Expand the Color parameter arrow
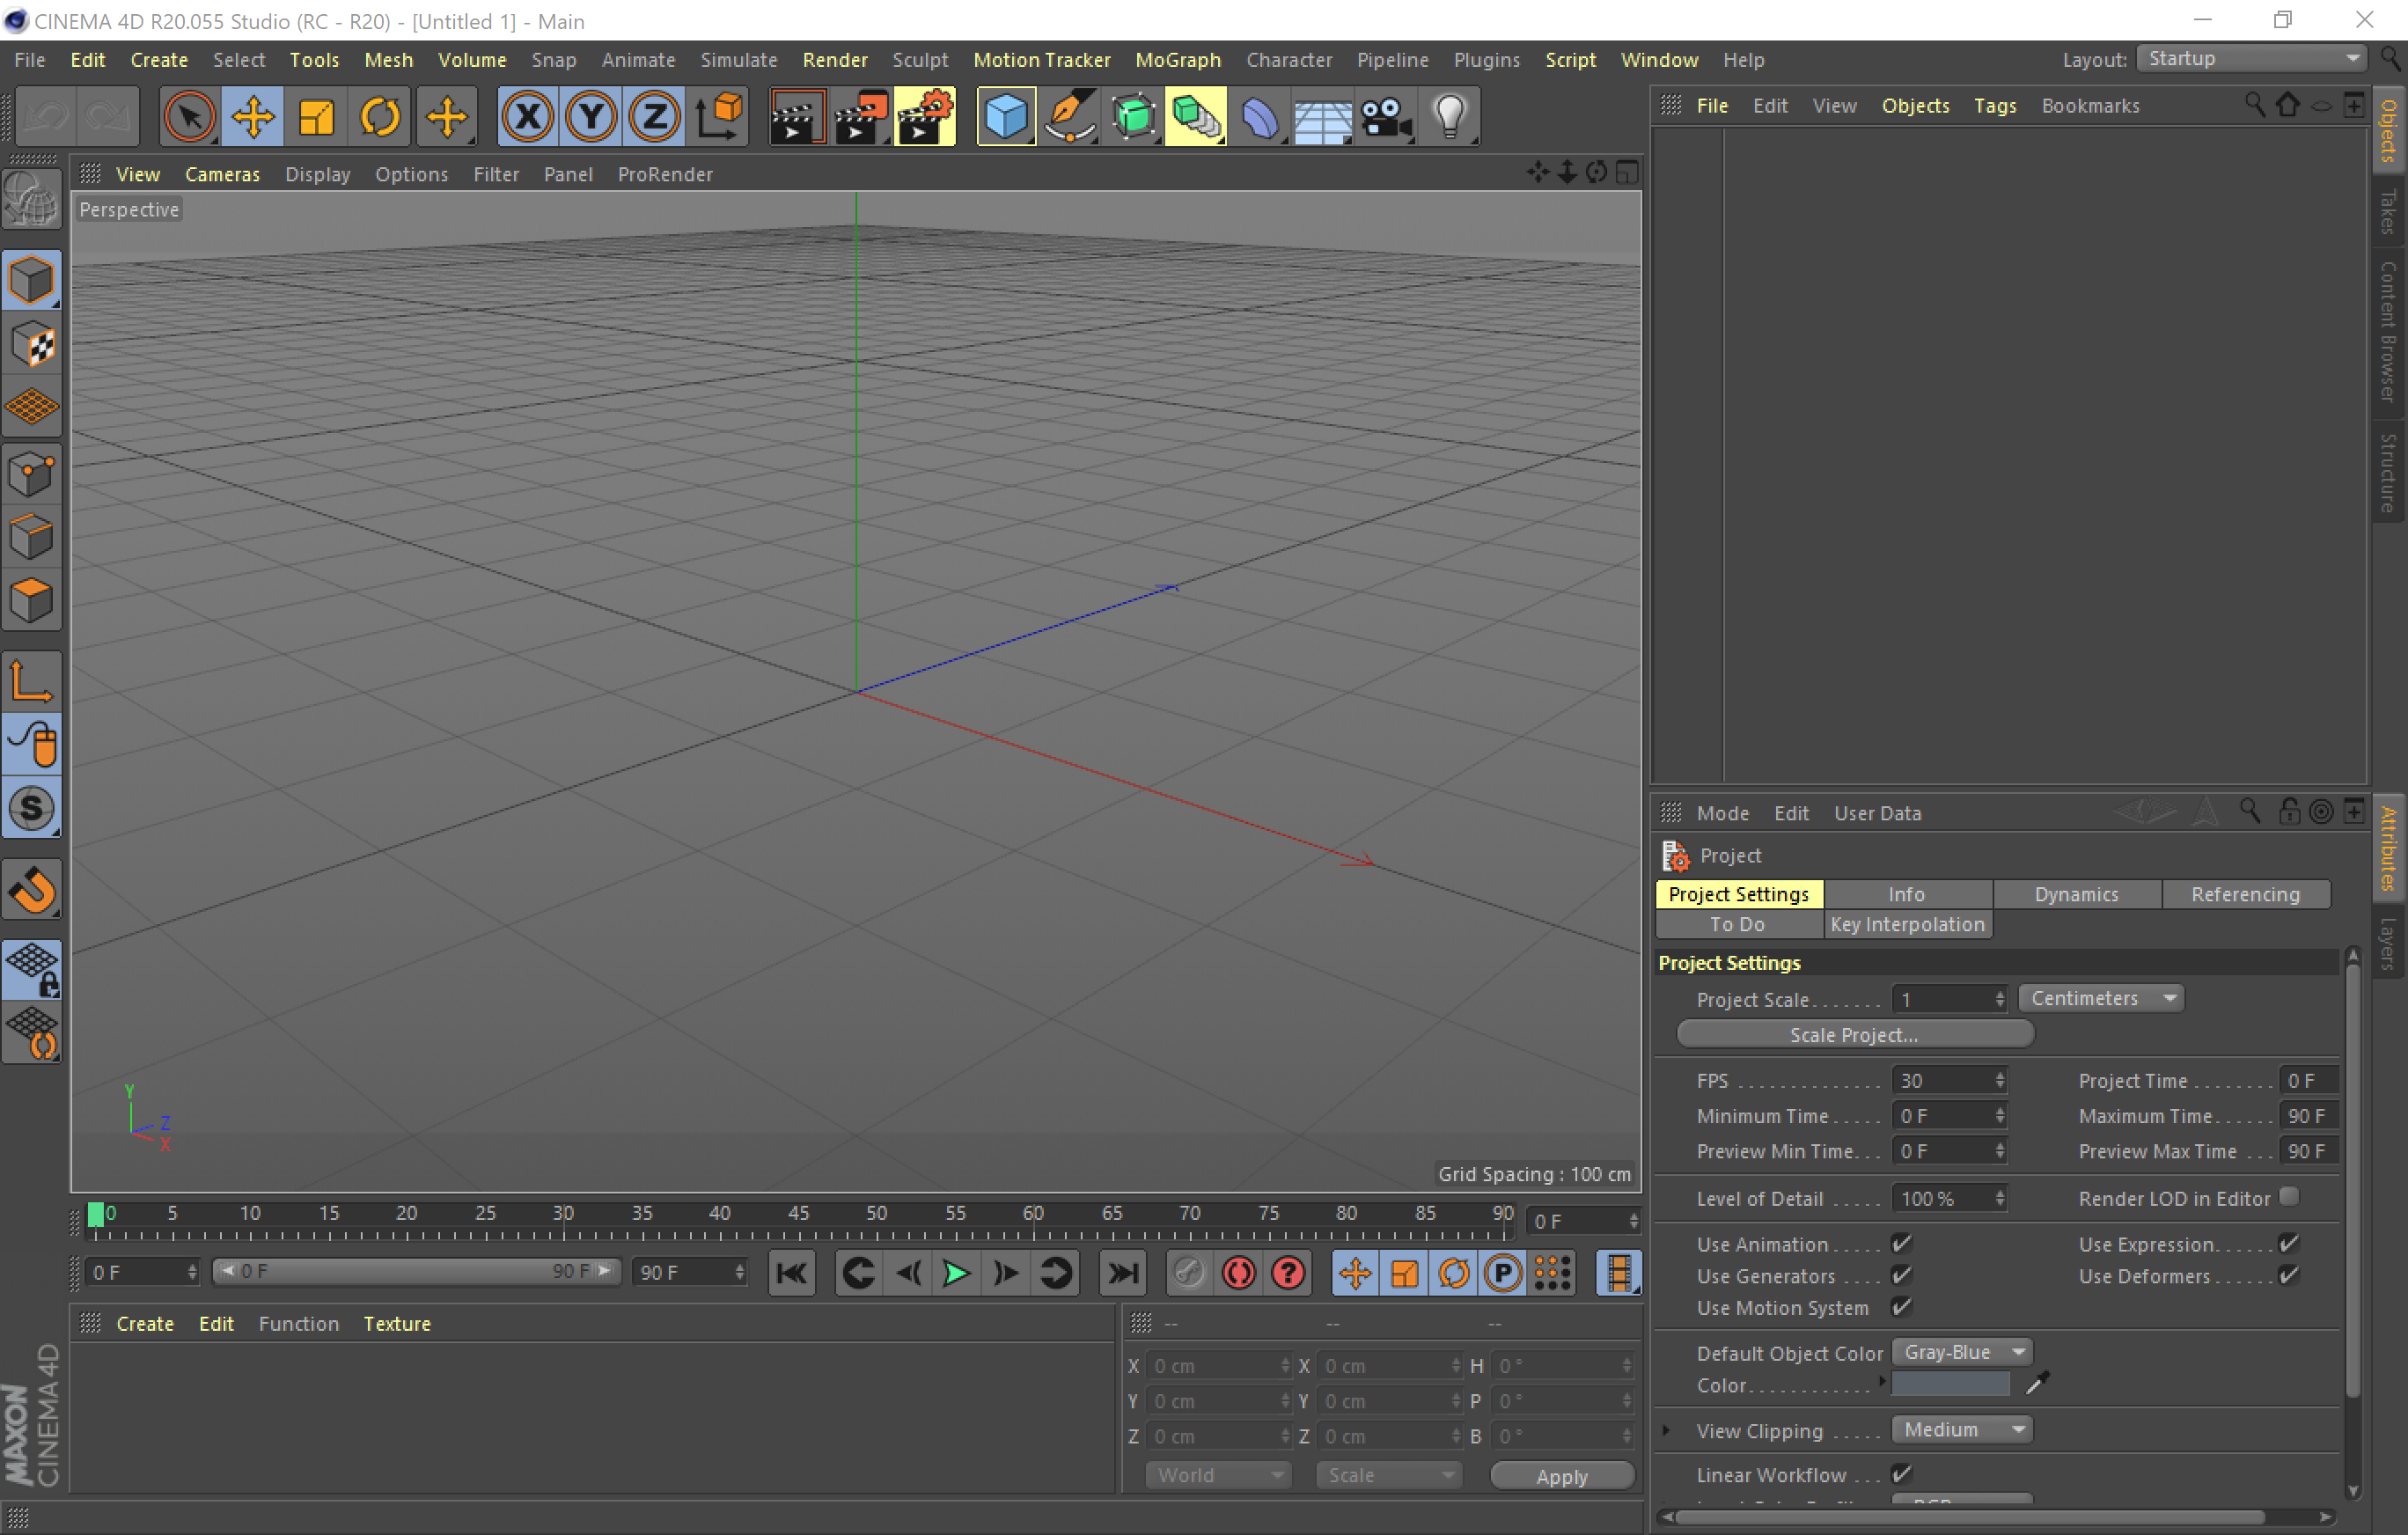 [x=1882, y=1383]
